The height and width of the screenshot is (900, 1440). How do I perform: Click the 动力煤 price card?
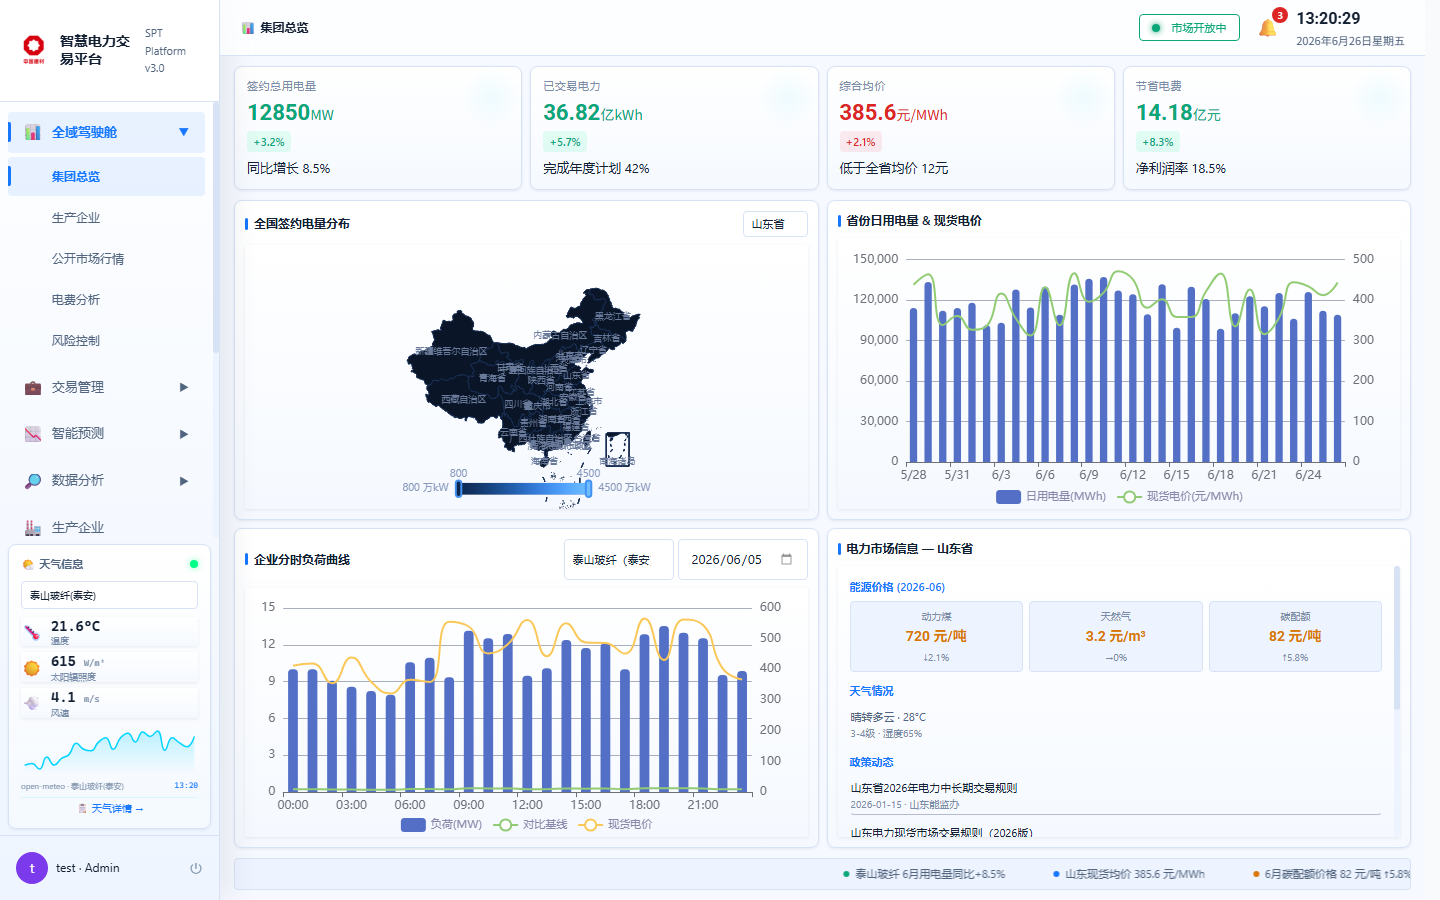936,636
